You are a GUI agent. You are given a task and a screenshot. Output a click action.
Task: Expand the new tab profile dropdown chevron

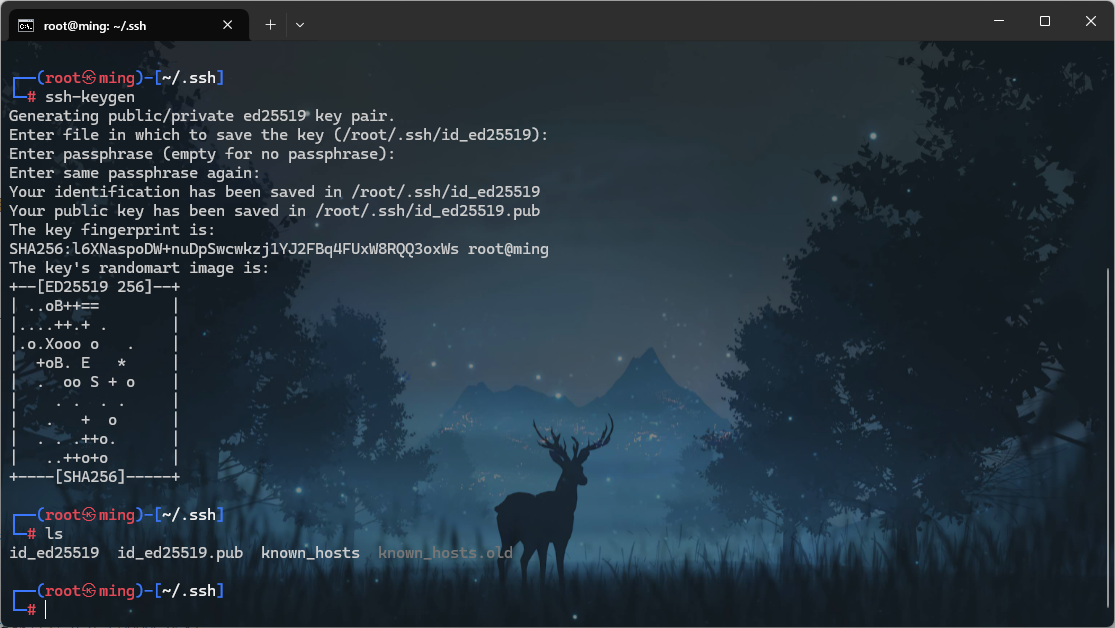coord(300,25)
